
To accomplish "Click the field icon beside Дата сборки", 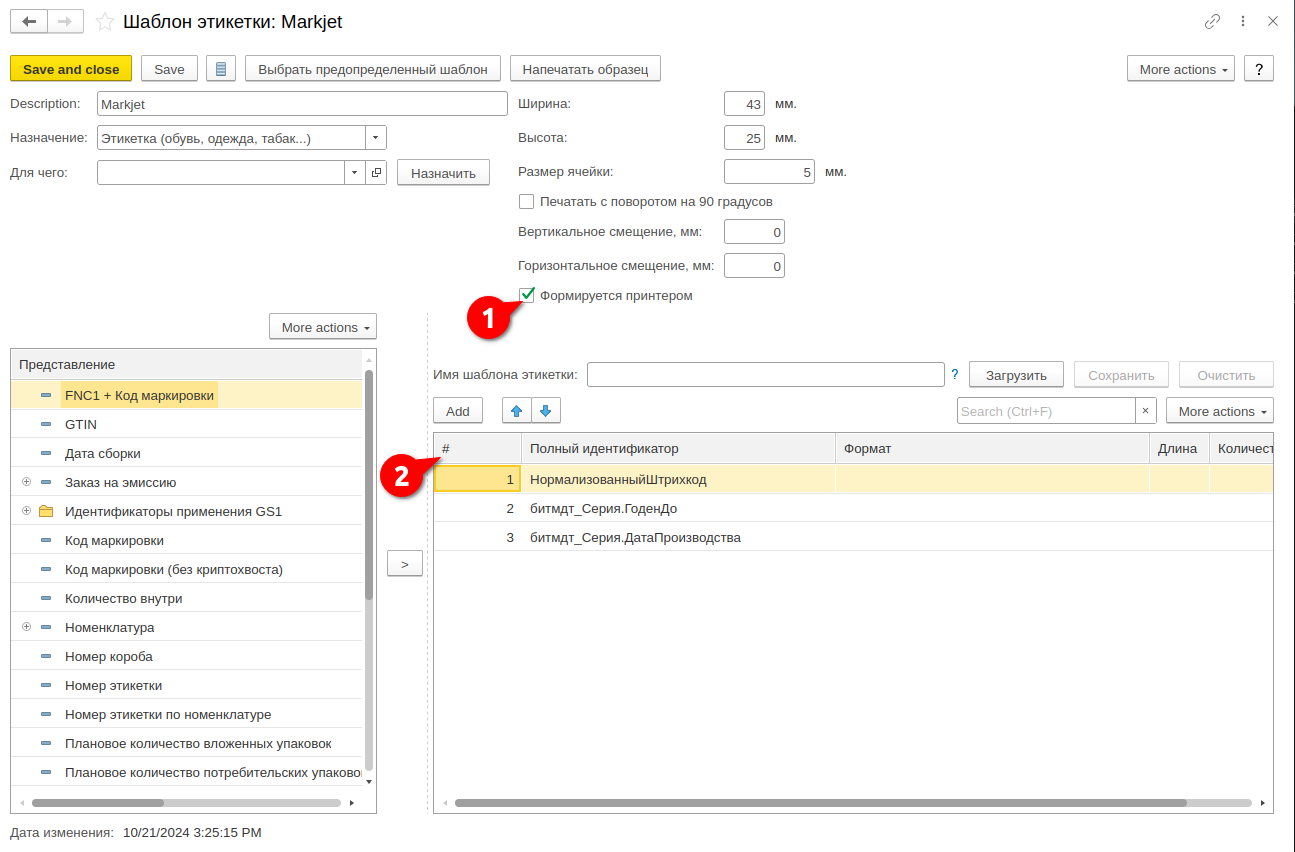I will [46, 453].
